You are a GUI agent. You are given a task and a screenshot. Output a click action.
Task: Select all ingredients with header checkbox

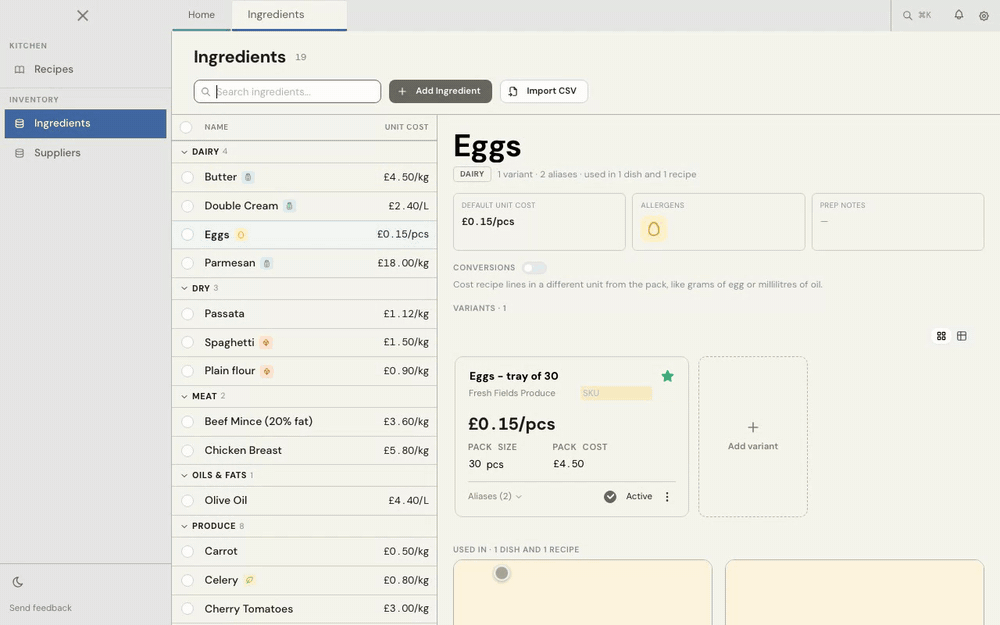click(x=186, y=127)
